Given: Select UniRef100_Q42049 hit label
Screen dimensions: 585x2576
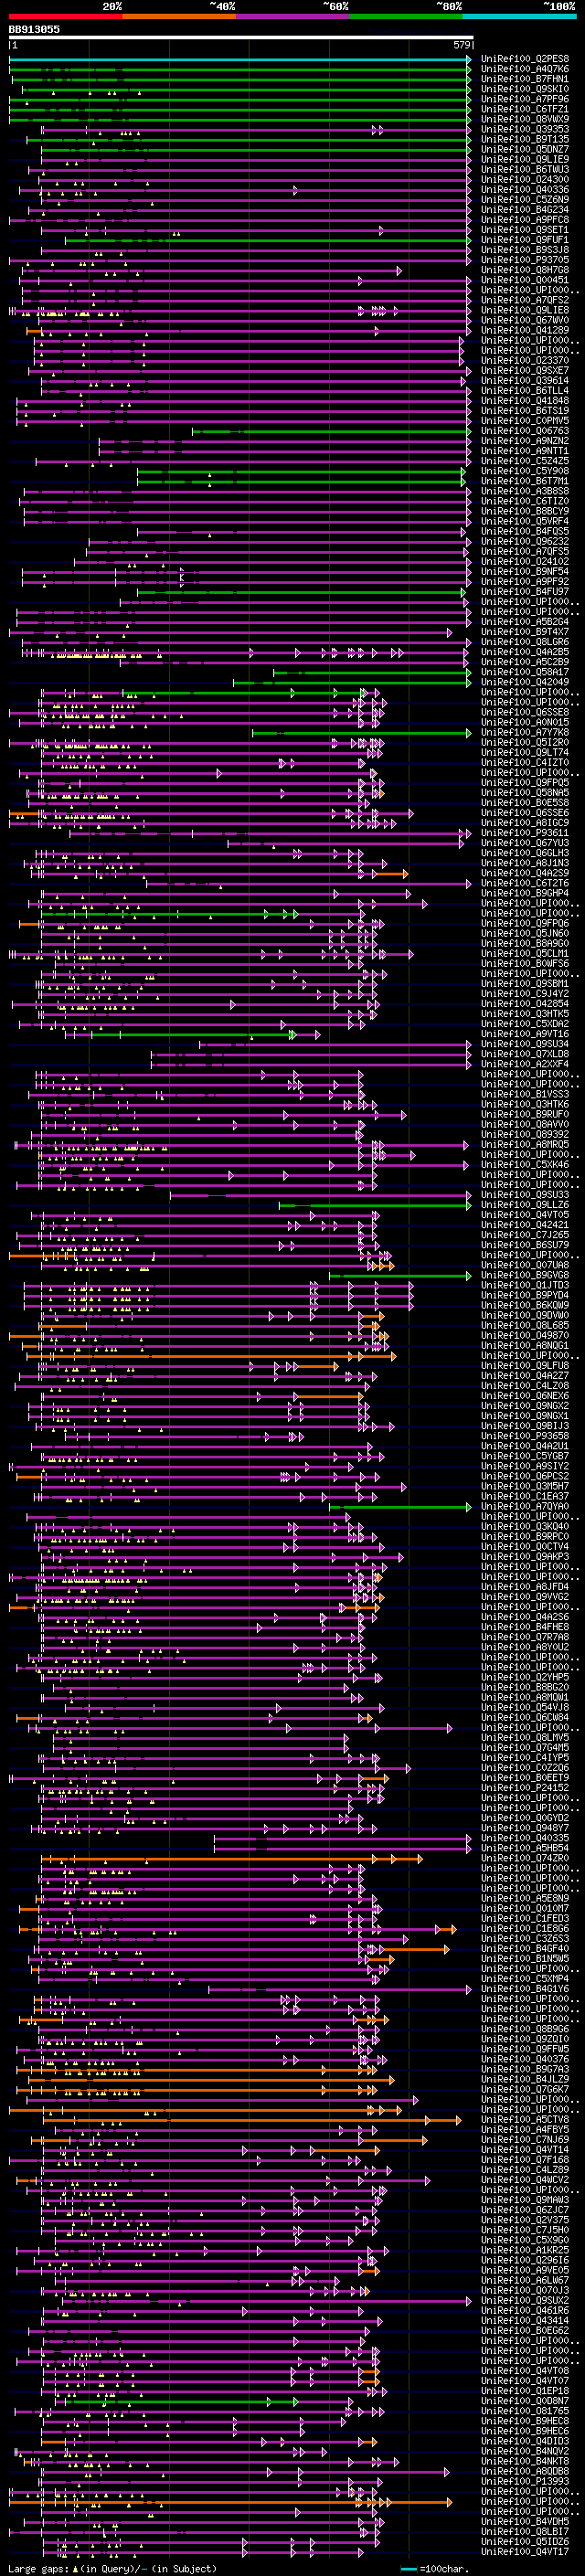Looking at the screenshot, I should [525, 683].
